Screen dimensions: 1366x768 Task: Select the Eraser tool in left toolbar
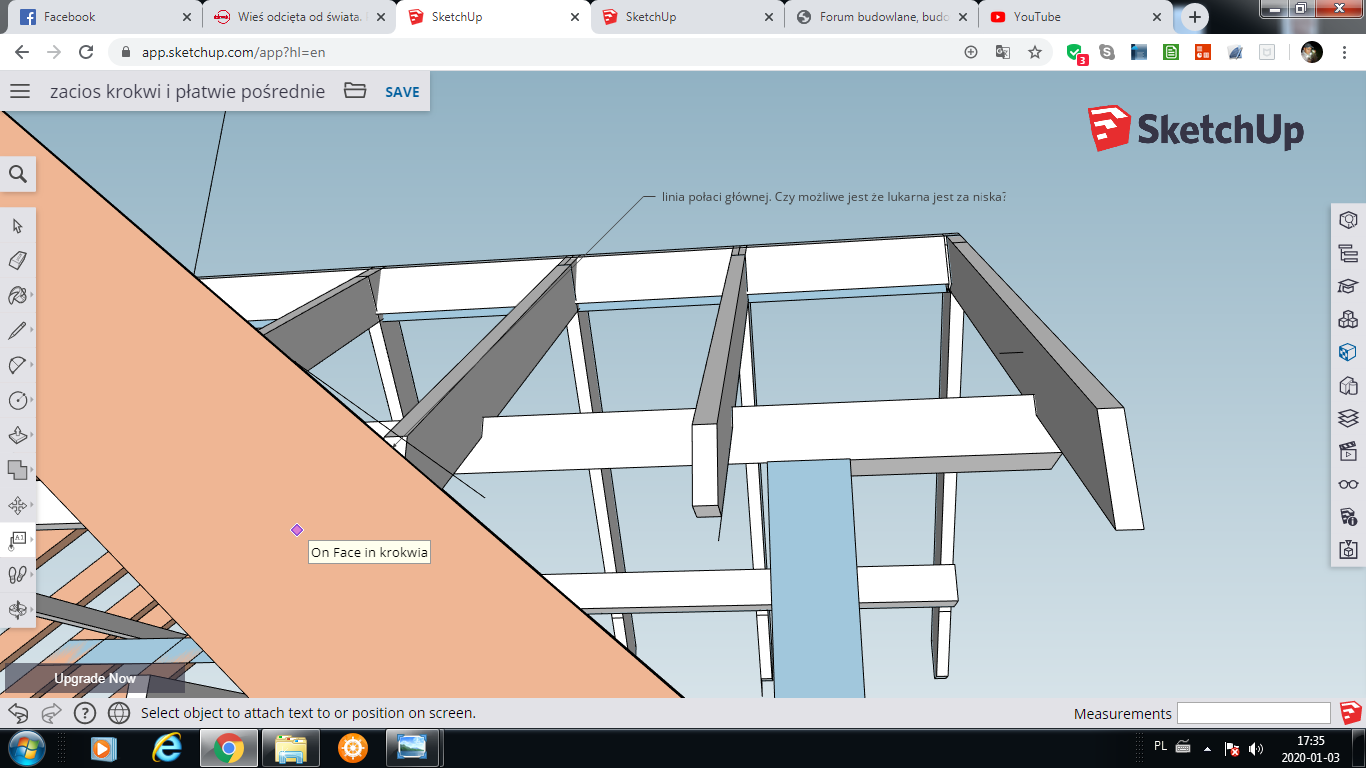click(x=17, y=260)
